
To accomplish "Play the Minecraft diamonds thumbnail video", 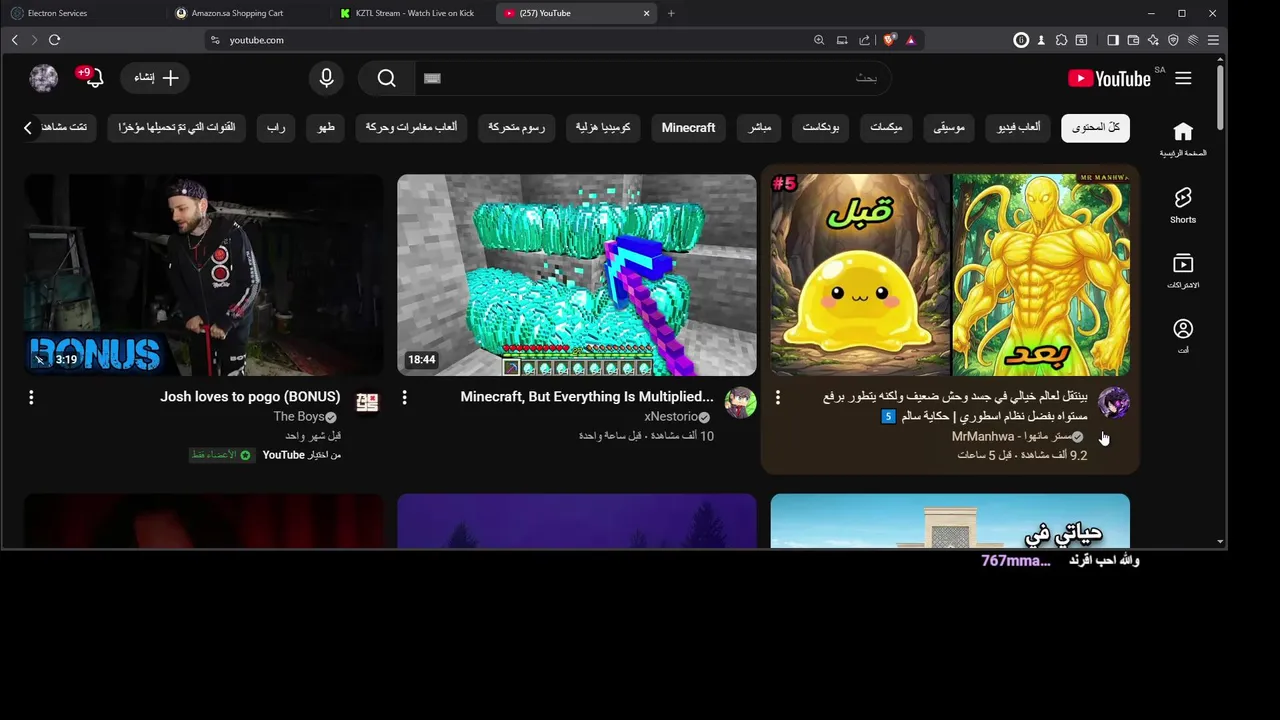I will pyautogui.click(x=577, y=275).
